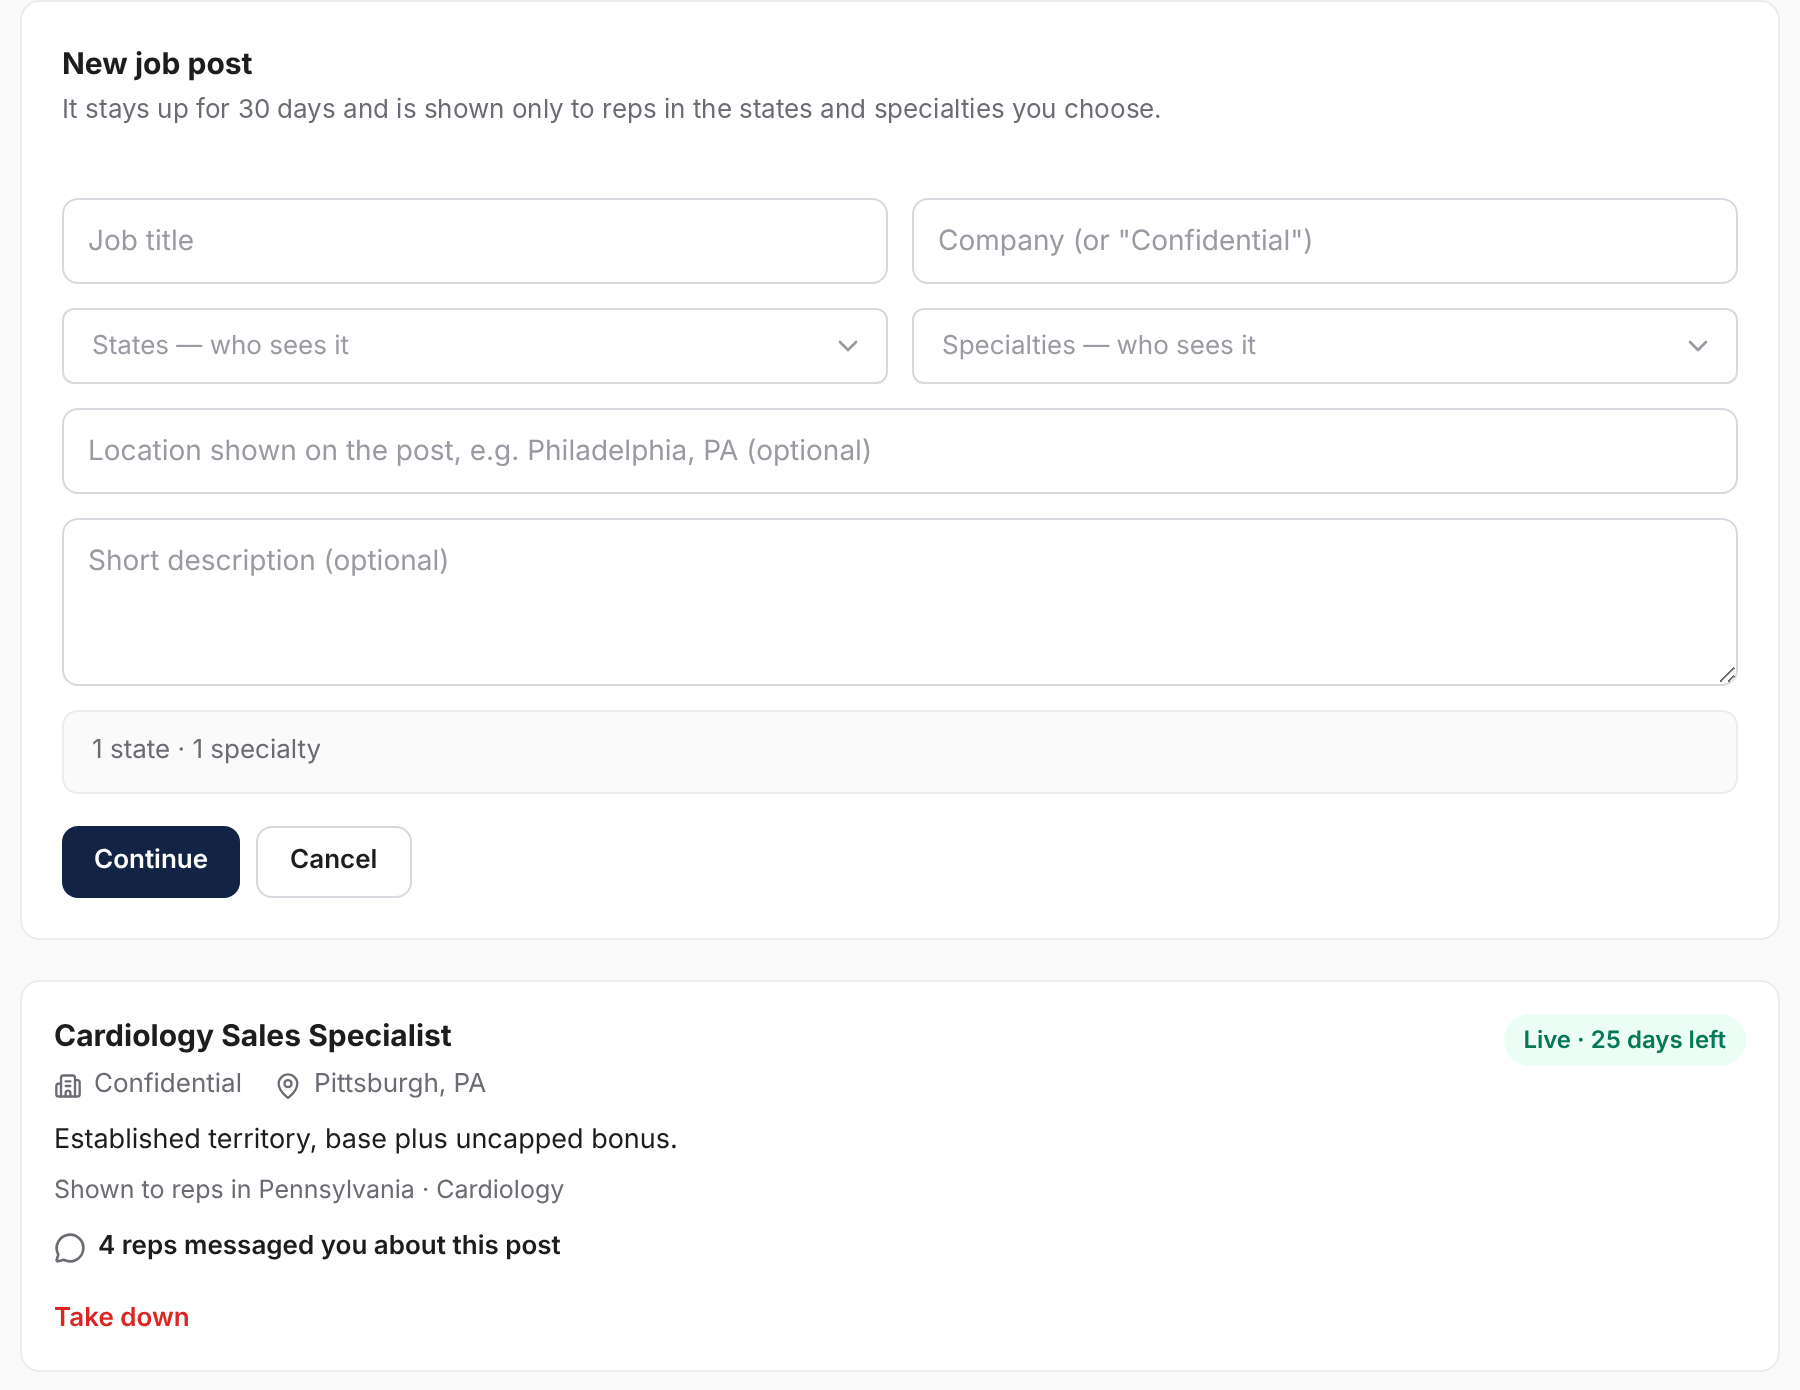Screen dimensions: 1800x1390
Task: Click into the Short description text area
Action: 900,602
